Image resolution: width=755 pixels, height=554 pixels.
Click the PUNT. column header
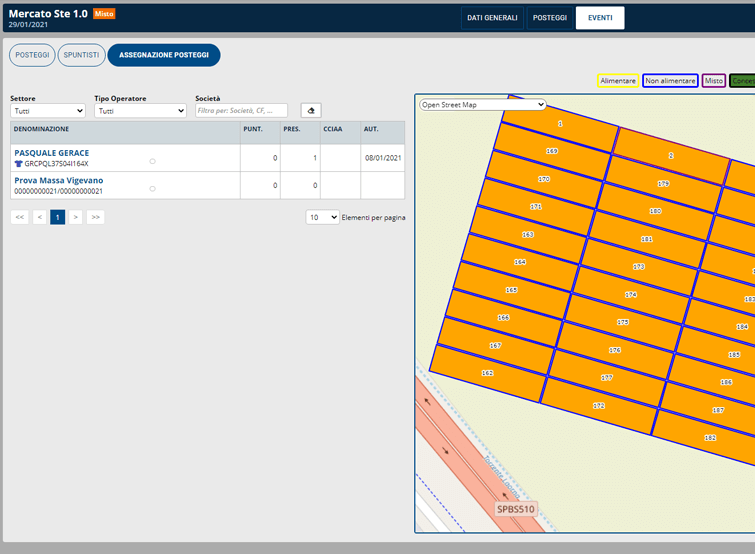coord(260,132)
